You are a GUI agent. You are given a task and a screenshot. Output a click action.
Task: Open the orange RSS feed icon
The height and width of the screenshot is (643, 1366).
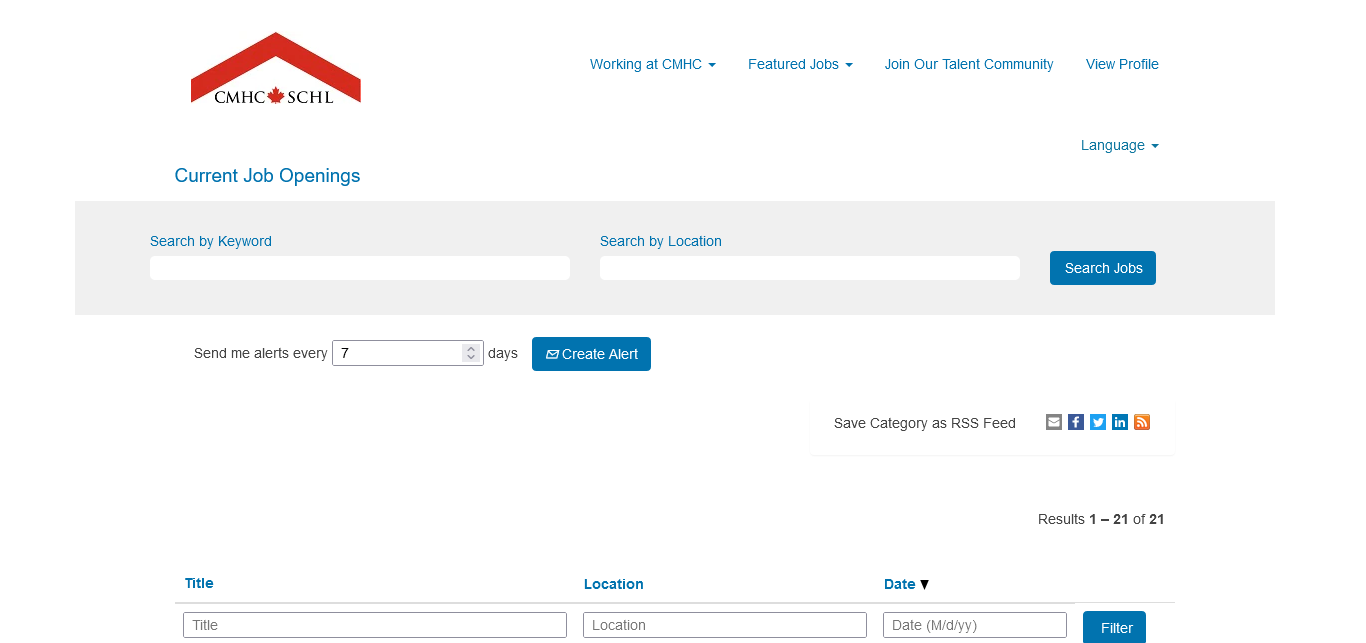point(1142,422)
